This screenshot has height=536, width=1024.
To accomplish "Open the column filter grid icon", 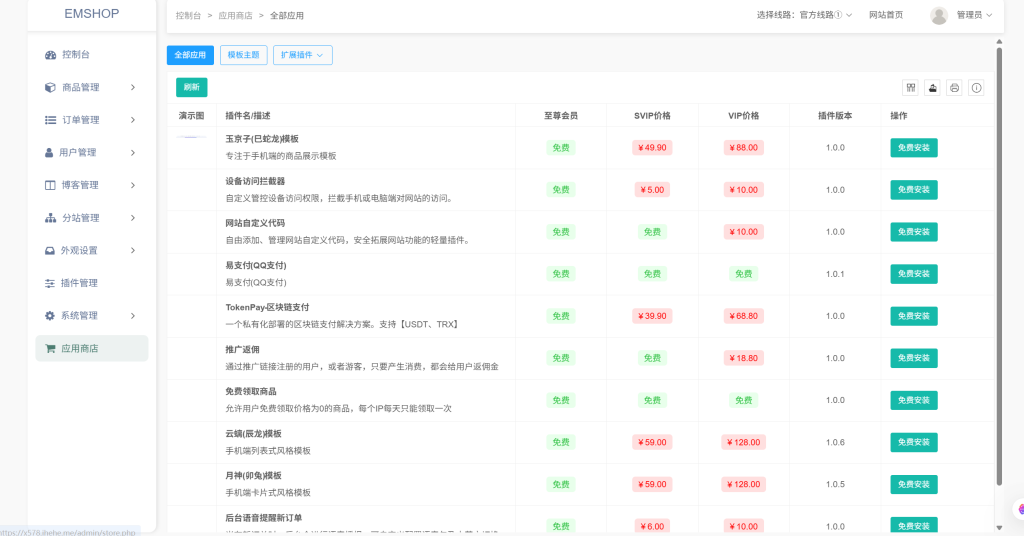I will point(911,87).
